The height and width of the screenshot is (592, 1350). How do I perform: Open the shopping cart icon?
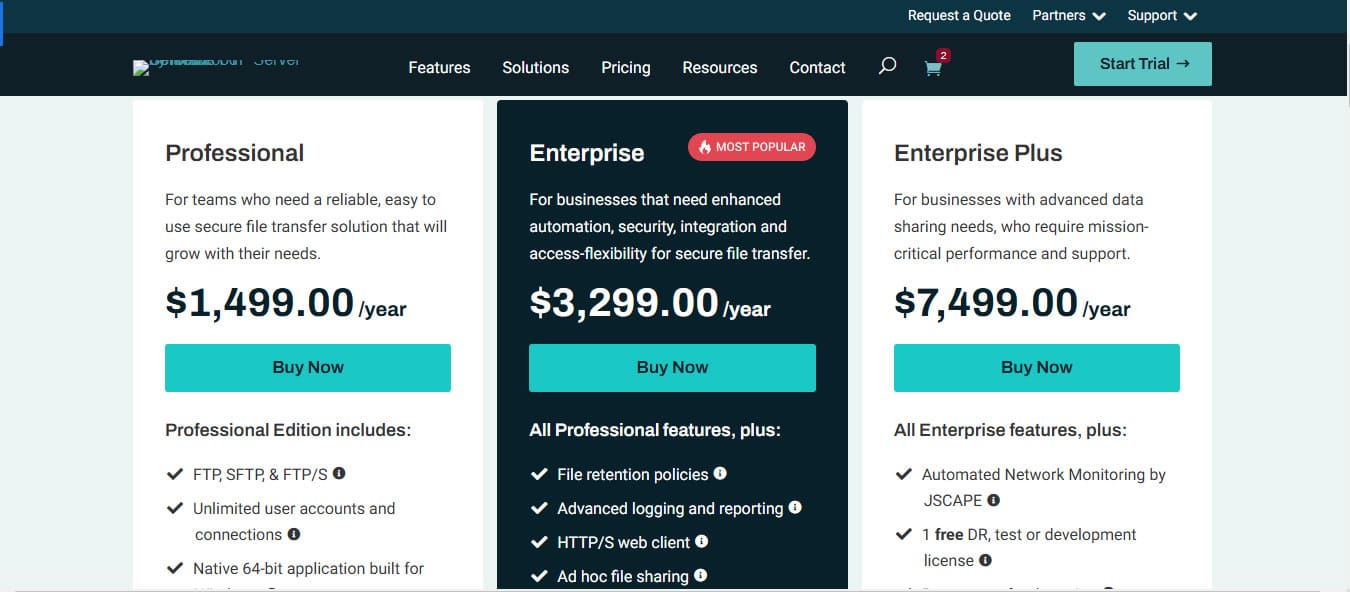click(933, 68)
